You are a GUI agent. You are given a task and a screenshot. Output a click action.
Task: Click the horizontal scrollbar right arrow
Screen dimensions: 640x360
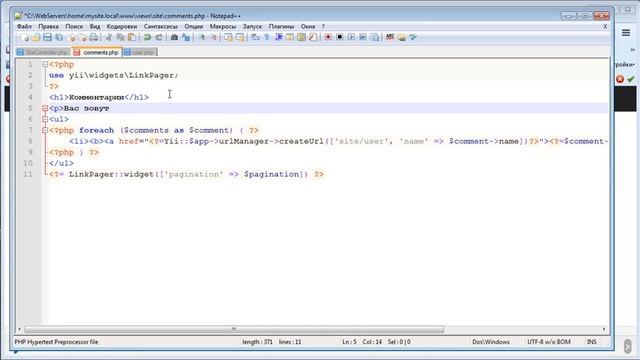(604, 329)
